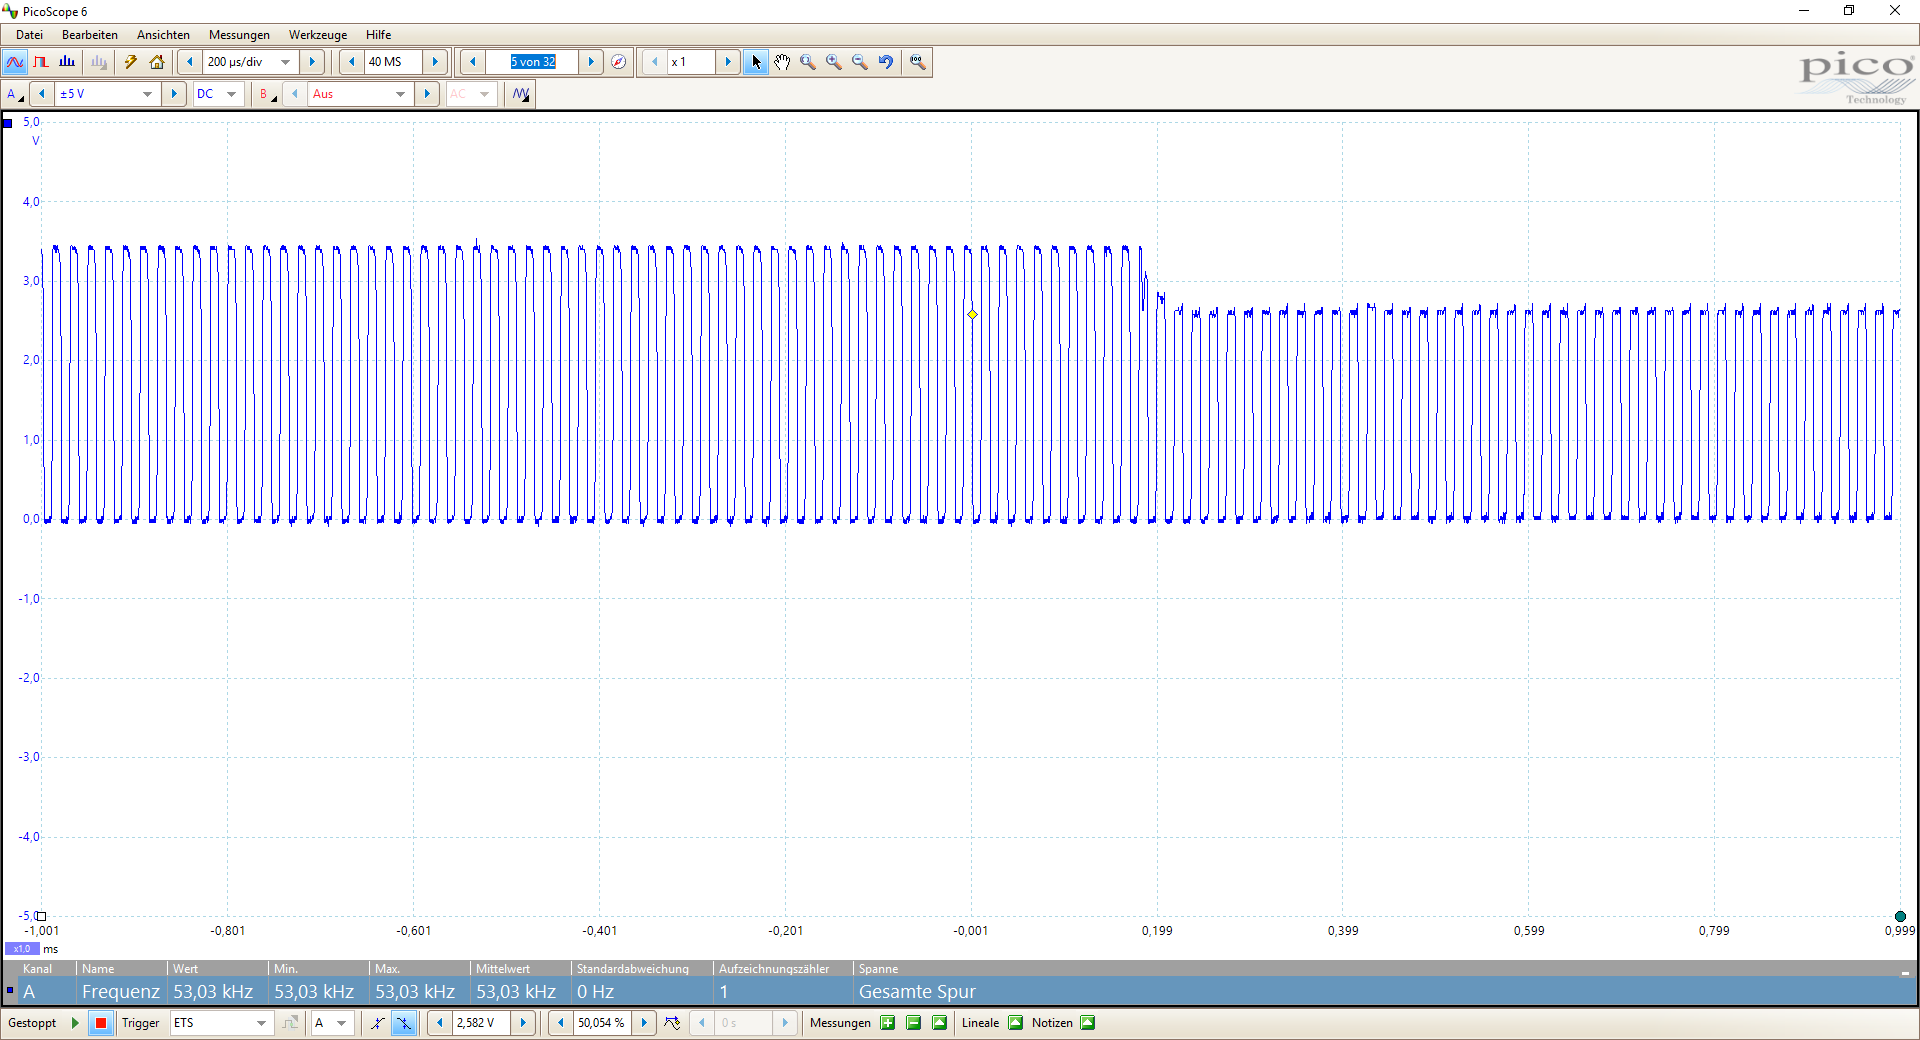Viewport: 1920px width, 1040px height.
Task: Click the trigger threshold 2,582 V field
Action: [x=480, y=1023]
